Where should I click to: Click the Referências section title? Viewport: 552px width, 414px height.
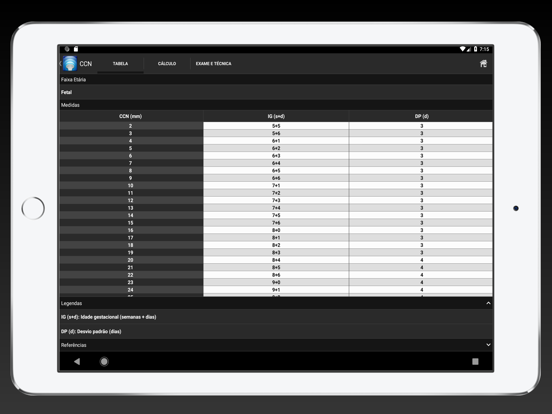point(74,345)
